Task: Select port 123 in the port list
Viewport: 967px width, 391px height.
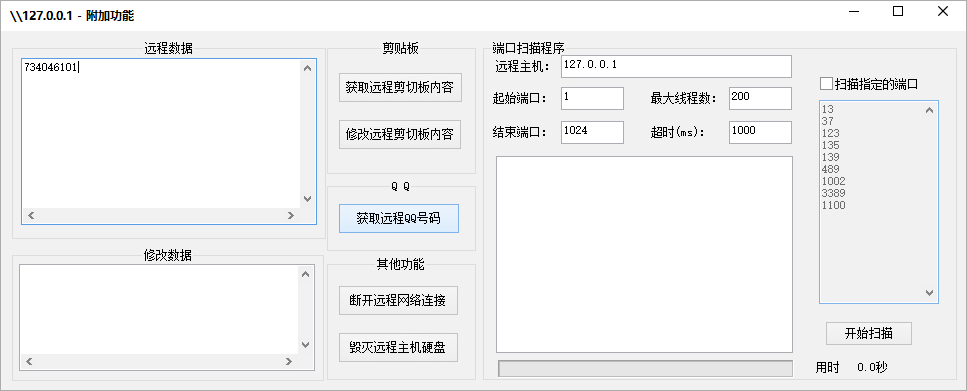Action: (830, 133)
